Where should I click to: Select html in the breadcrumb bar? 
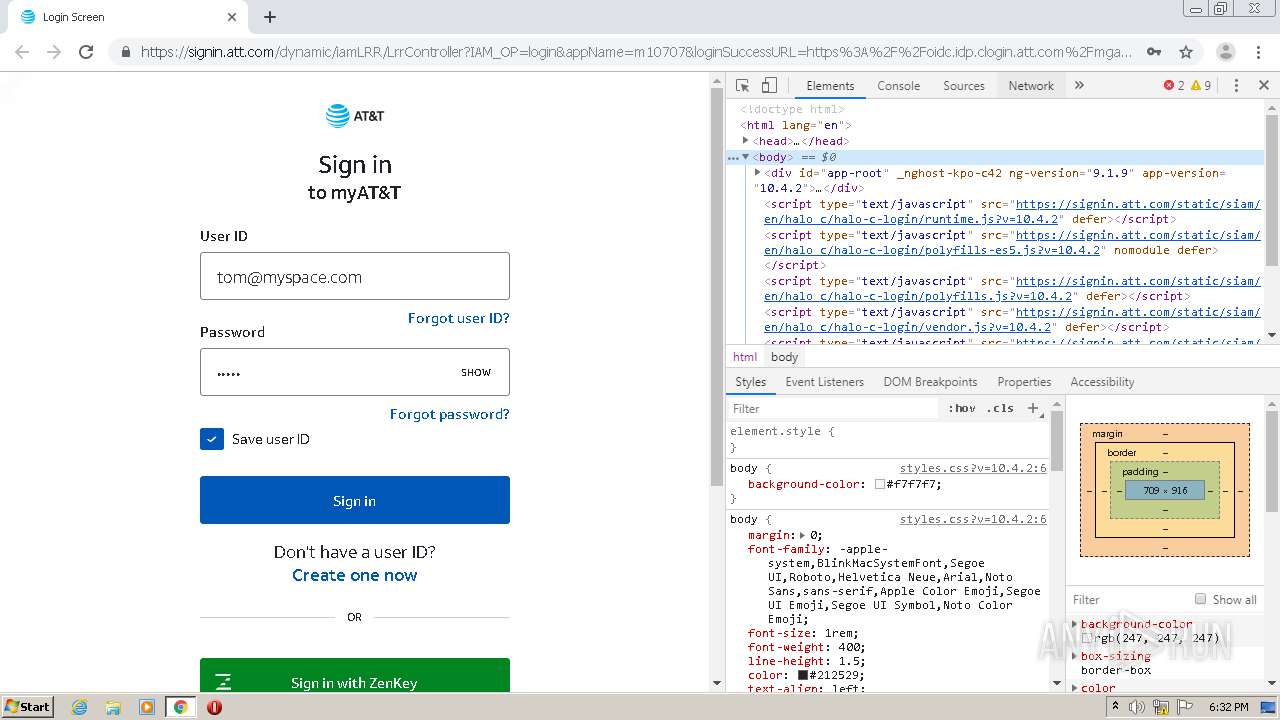tap(745, 357)
